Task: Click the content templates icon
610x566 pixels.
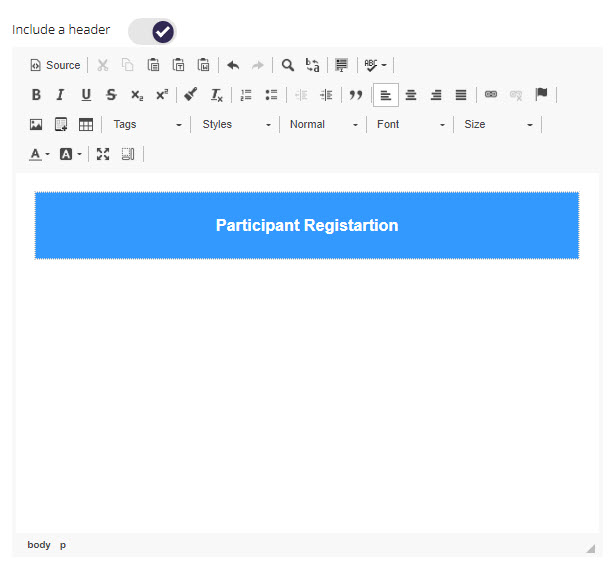Action: click(61, 124)
